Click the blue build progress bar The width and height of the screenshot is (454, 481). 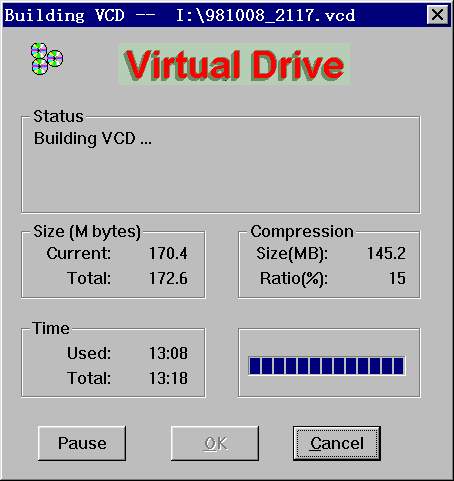[x=326, y=365]
